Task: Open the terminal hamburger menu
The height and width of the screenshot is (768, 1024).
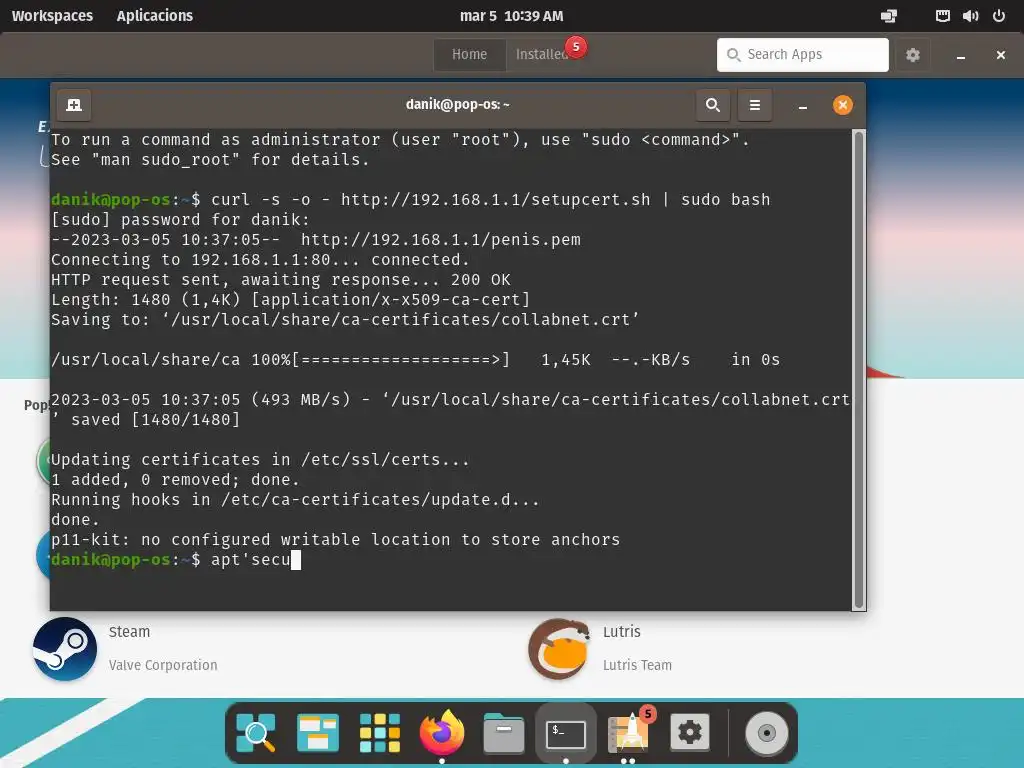Action: tap(755, 105)
